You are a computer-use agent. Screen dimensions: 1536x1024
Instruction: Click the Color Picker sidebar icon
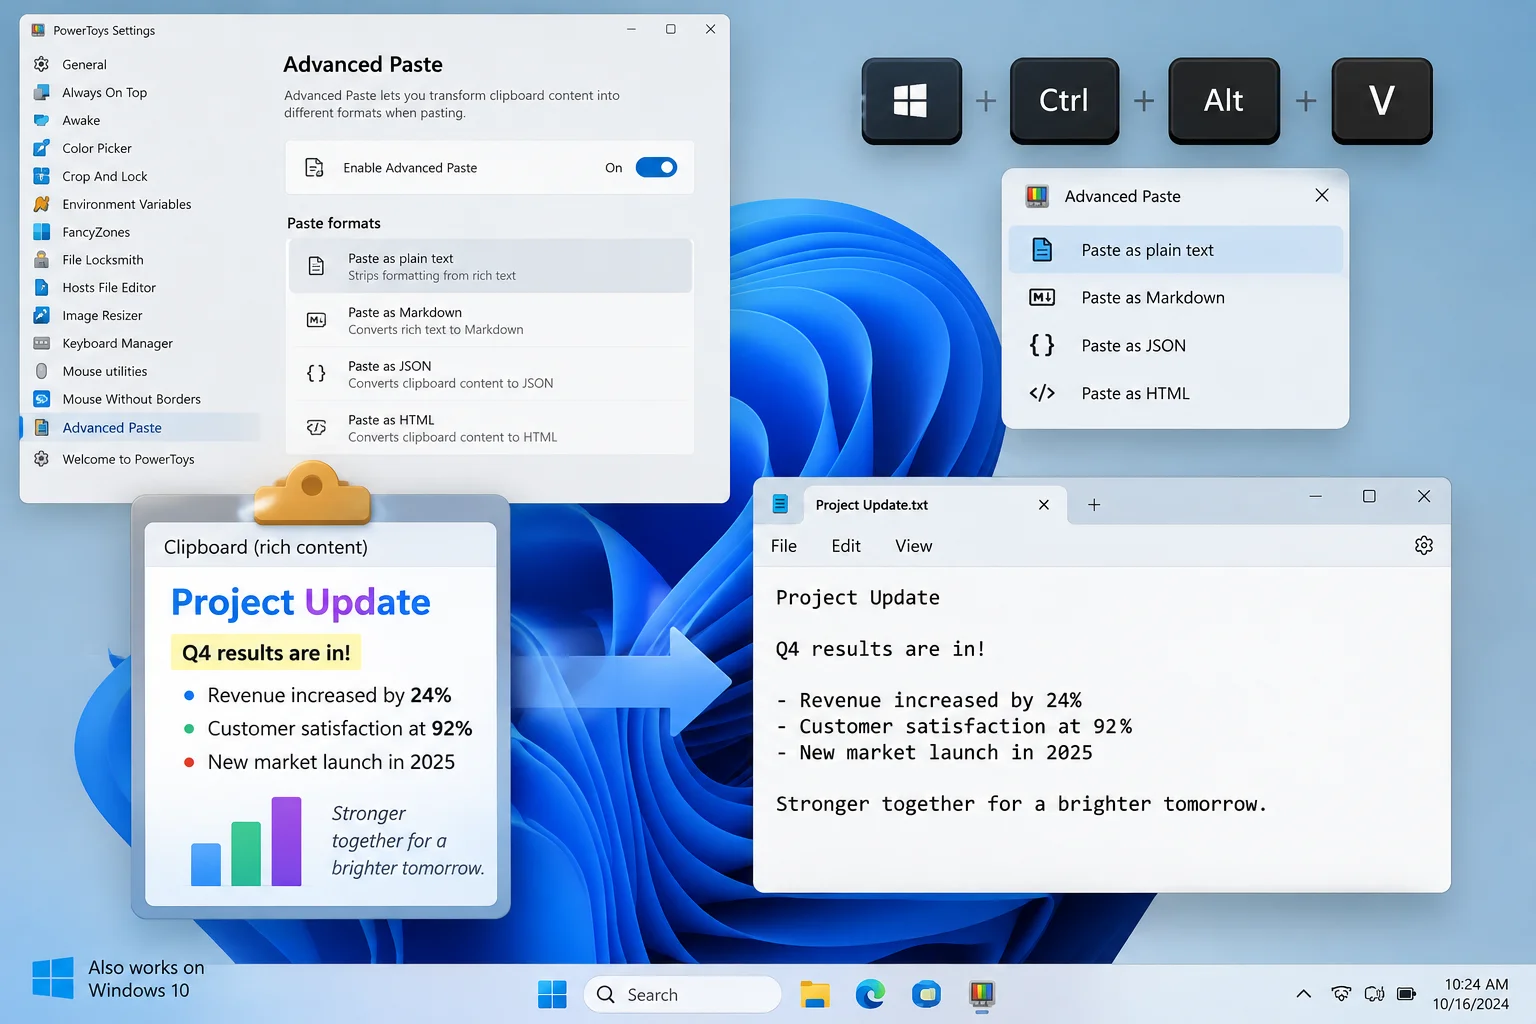(x=41, y=148)
